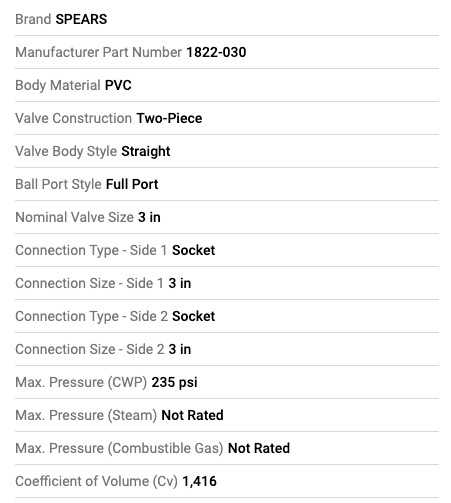Click the Manufacturer Part Number label
The width and height of the screenshot is (451, 503).
pos(99,52)
